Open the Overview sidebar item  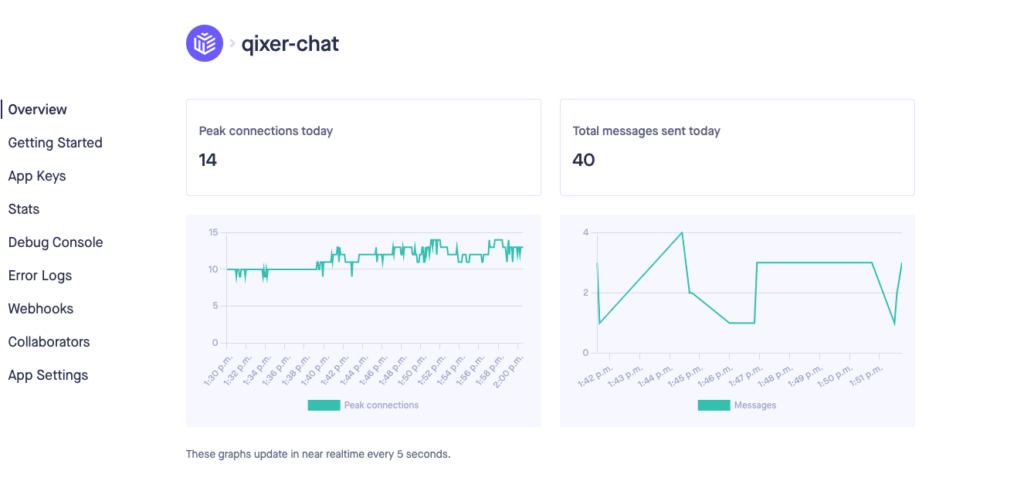[37, 109]
